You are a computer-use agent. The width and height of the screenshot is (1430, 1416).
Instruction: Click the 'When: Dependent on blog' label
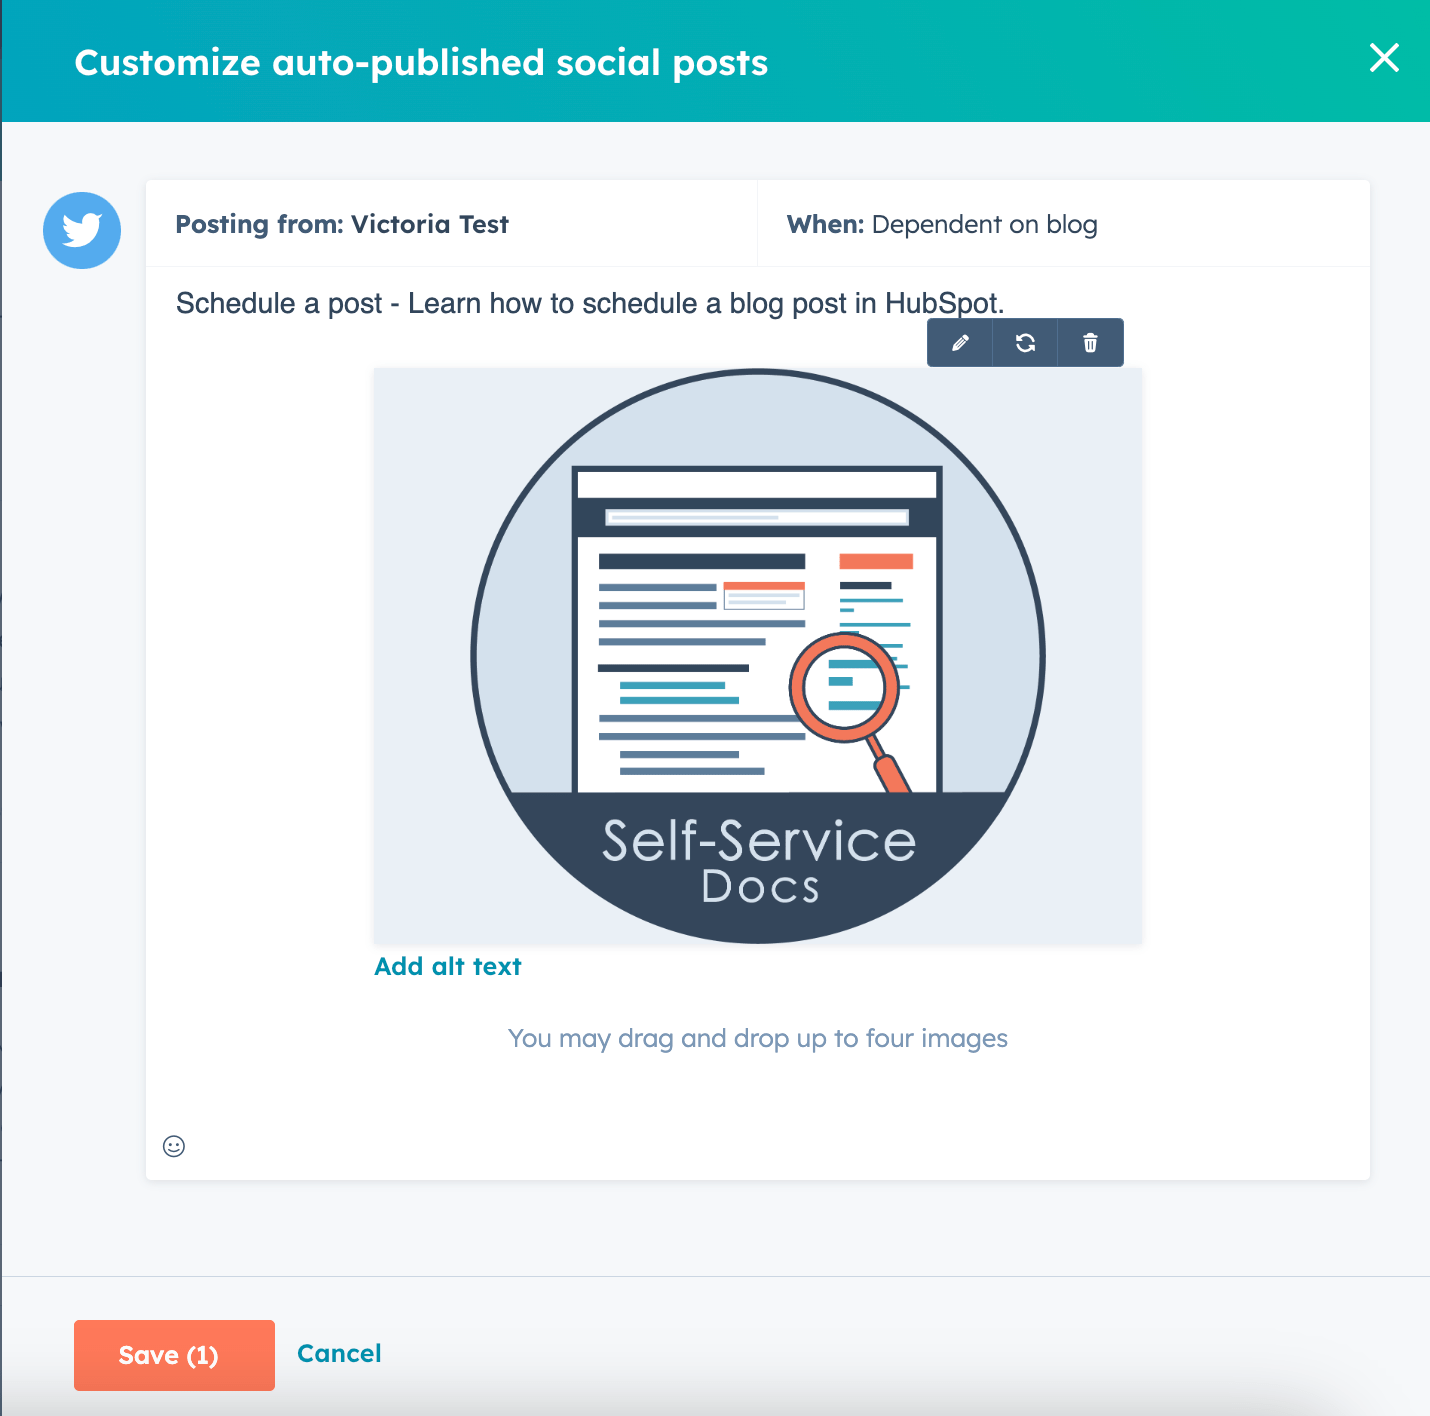[942, 224]
